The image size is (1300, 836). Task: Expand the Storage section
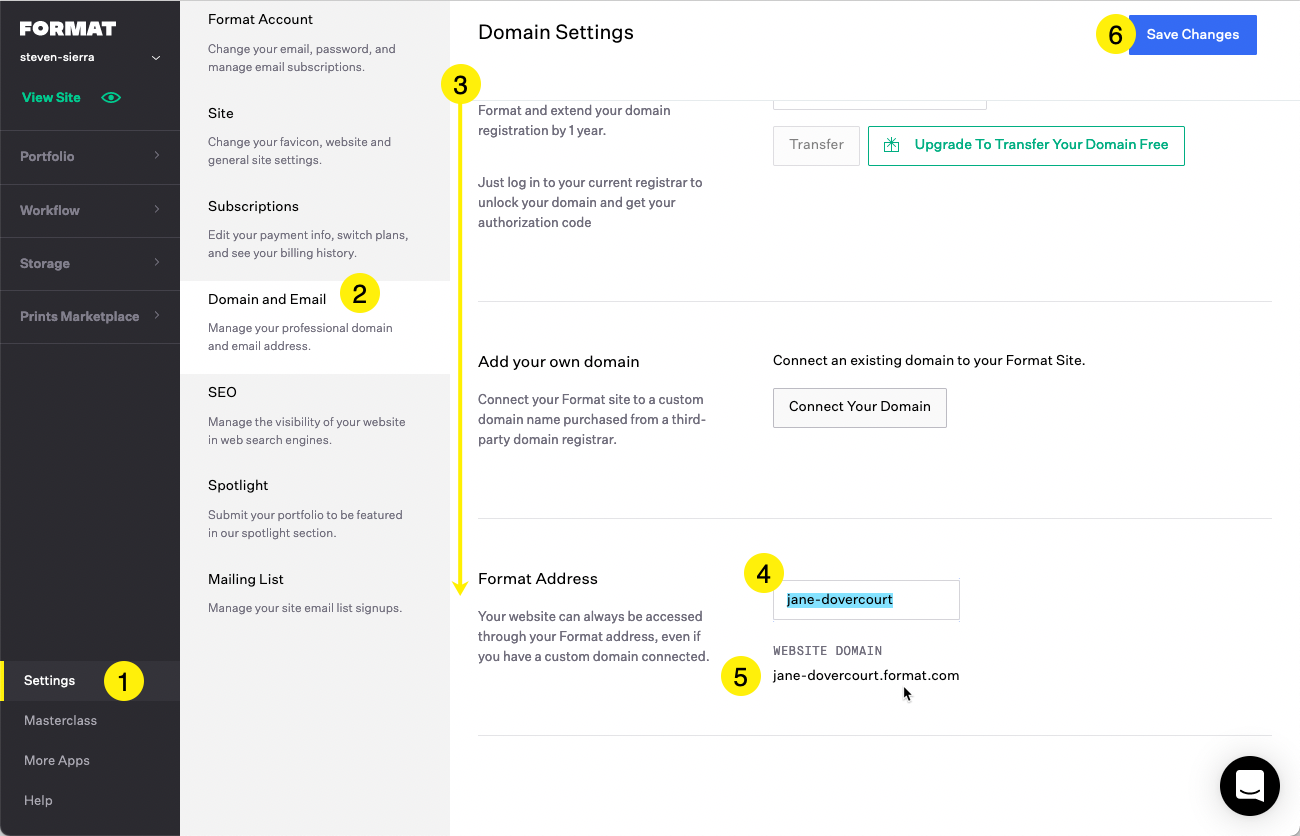[x=90, y=263]
